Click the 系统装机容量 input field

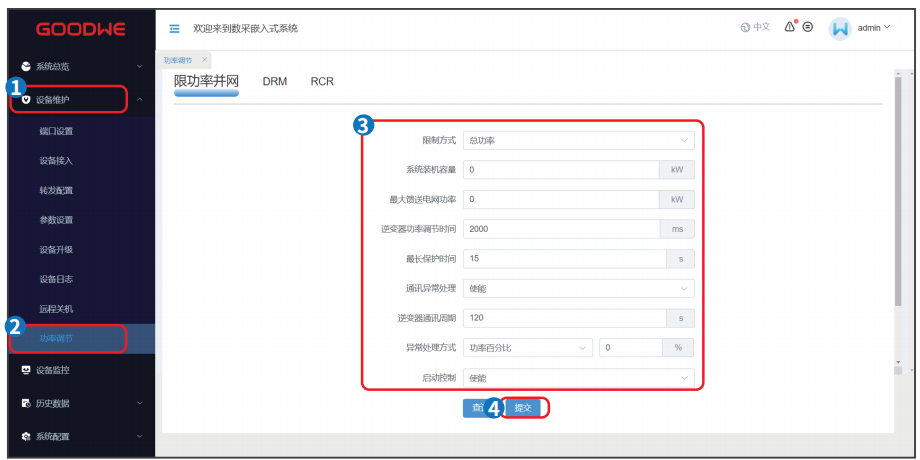562,170
